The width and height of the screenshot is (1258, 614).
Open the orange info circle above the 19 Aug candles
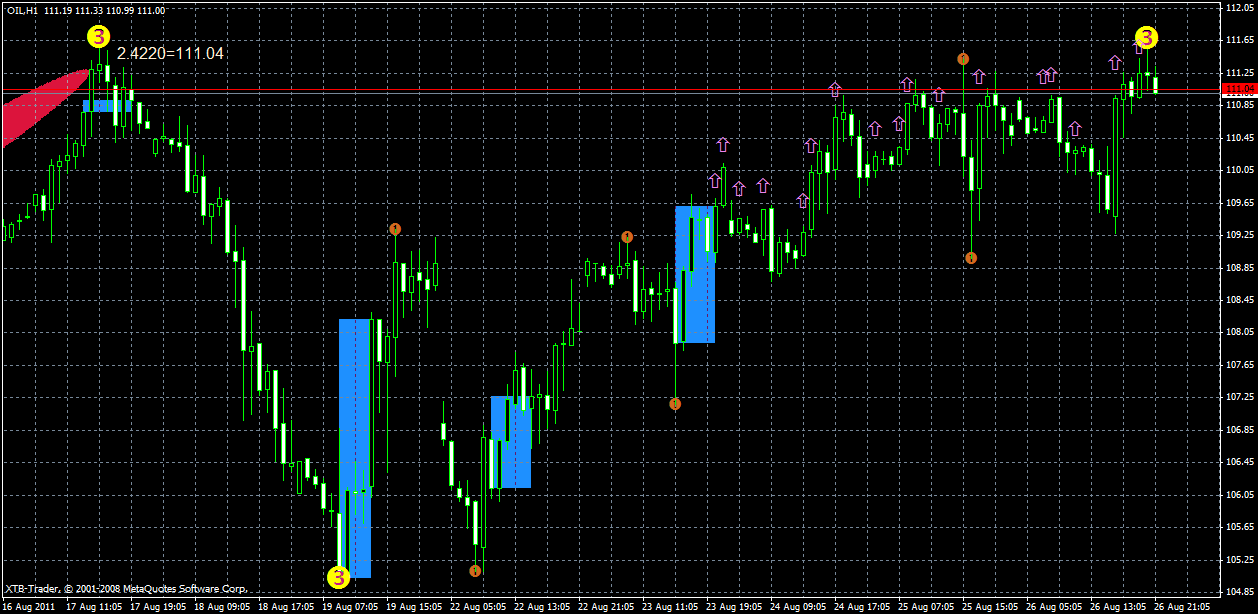click(396, 227)
